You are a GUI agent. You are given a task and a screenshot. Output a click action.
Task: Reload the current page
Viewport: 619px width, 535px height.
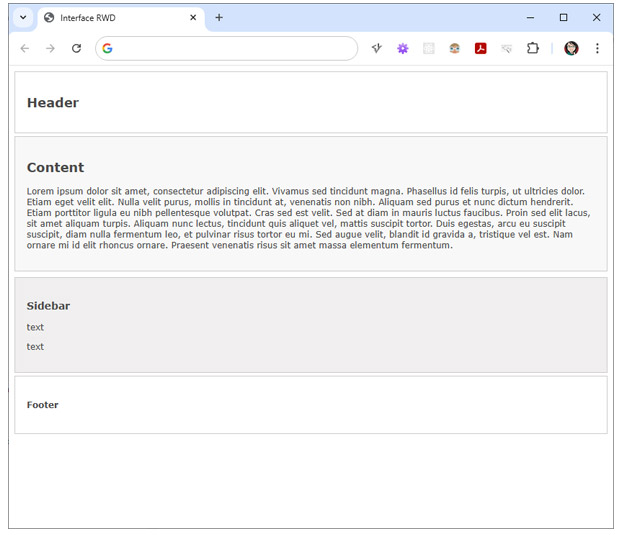76,48
